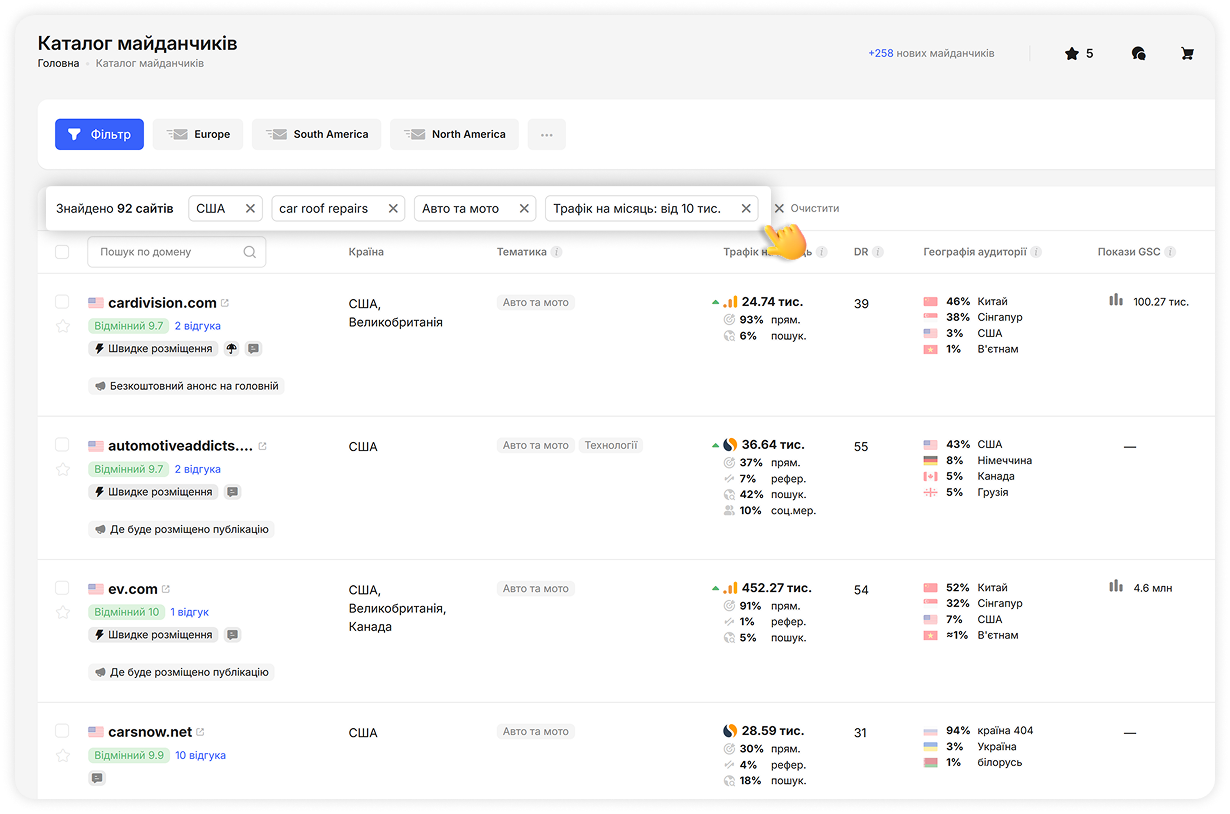Click info icon next to Тематика column

[x=556, y=252]
